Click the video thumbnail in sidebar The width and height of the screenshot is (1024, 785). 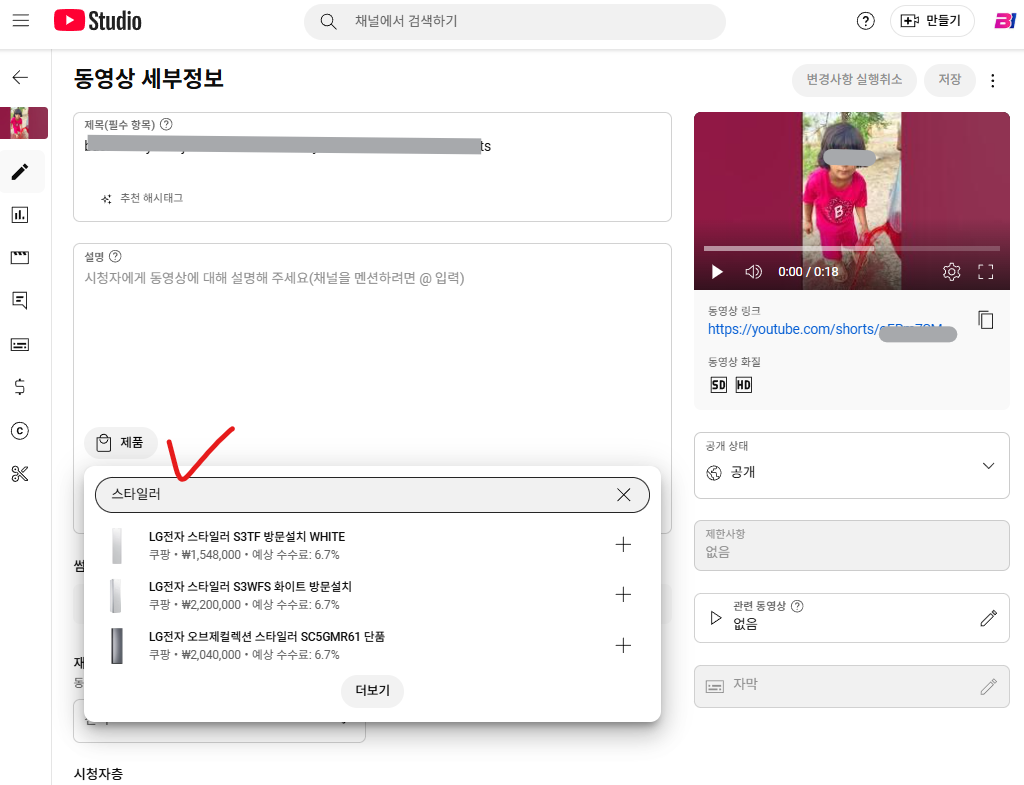click(x=24, y=123)
